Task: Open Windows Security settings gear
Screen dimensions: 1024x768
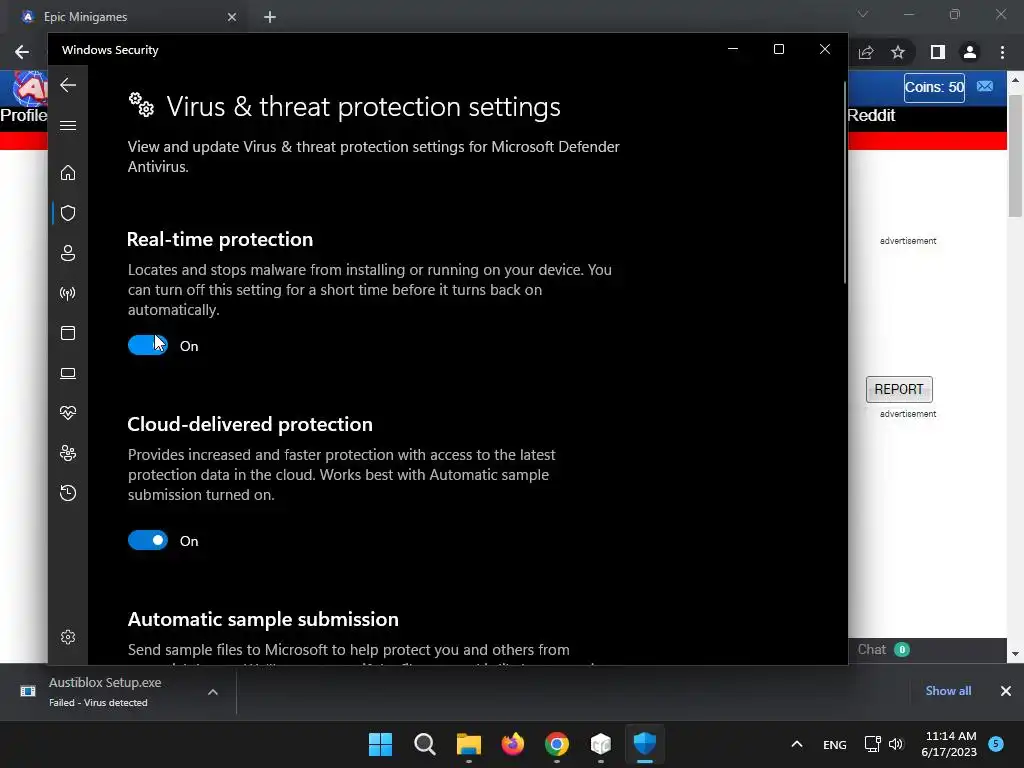Action: tap(68, 637)
